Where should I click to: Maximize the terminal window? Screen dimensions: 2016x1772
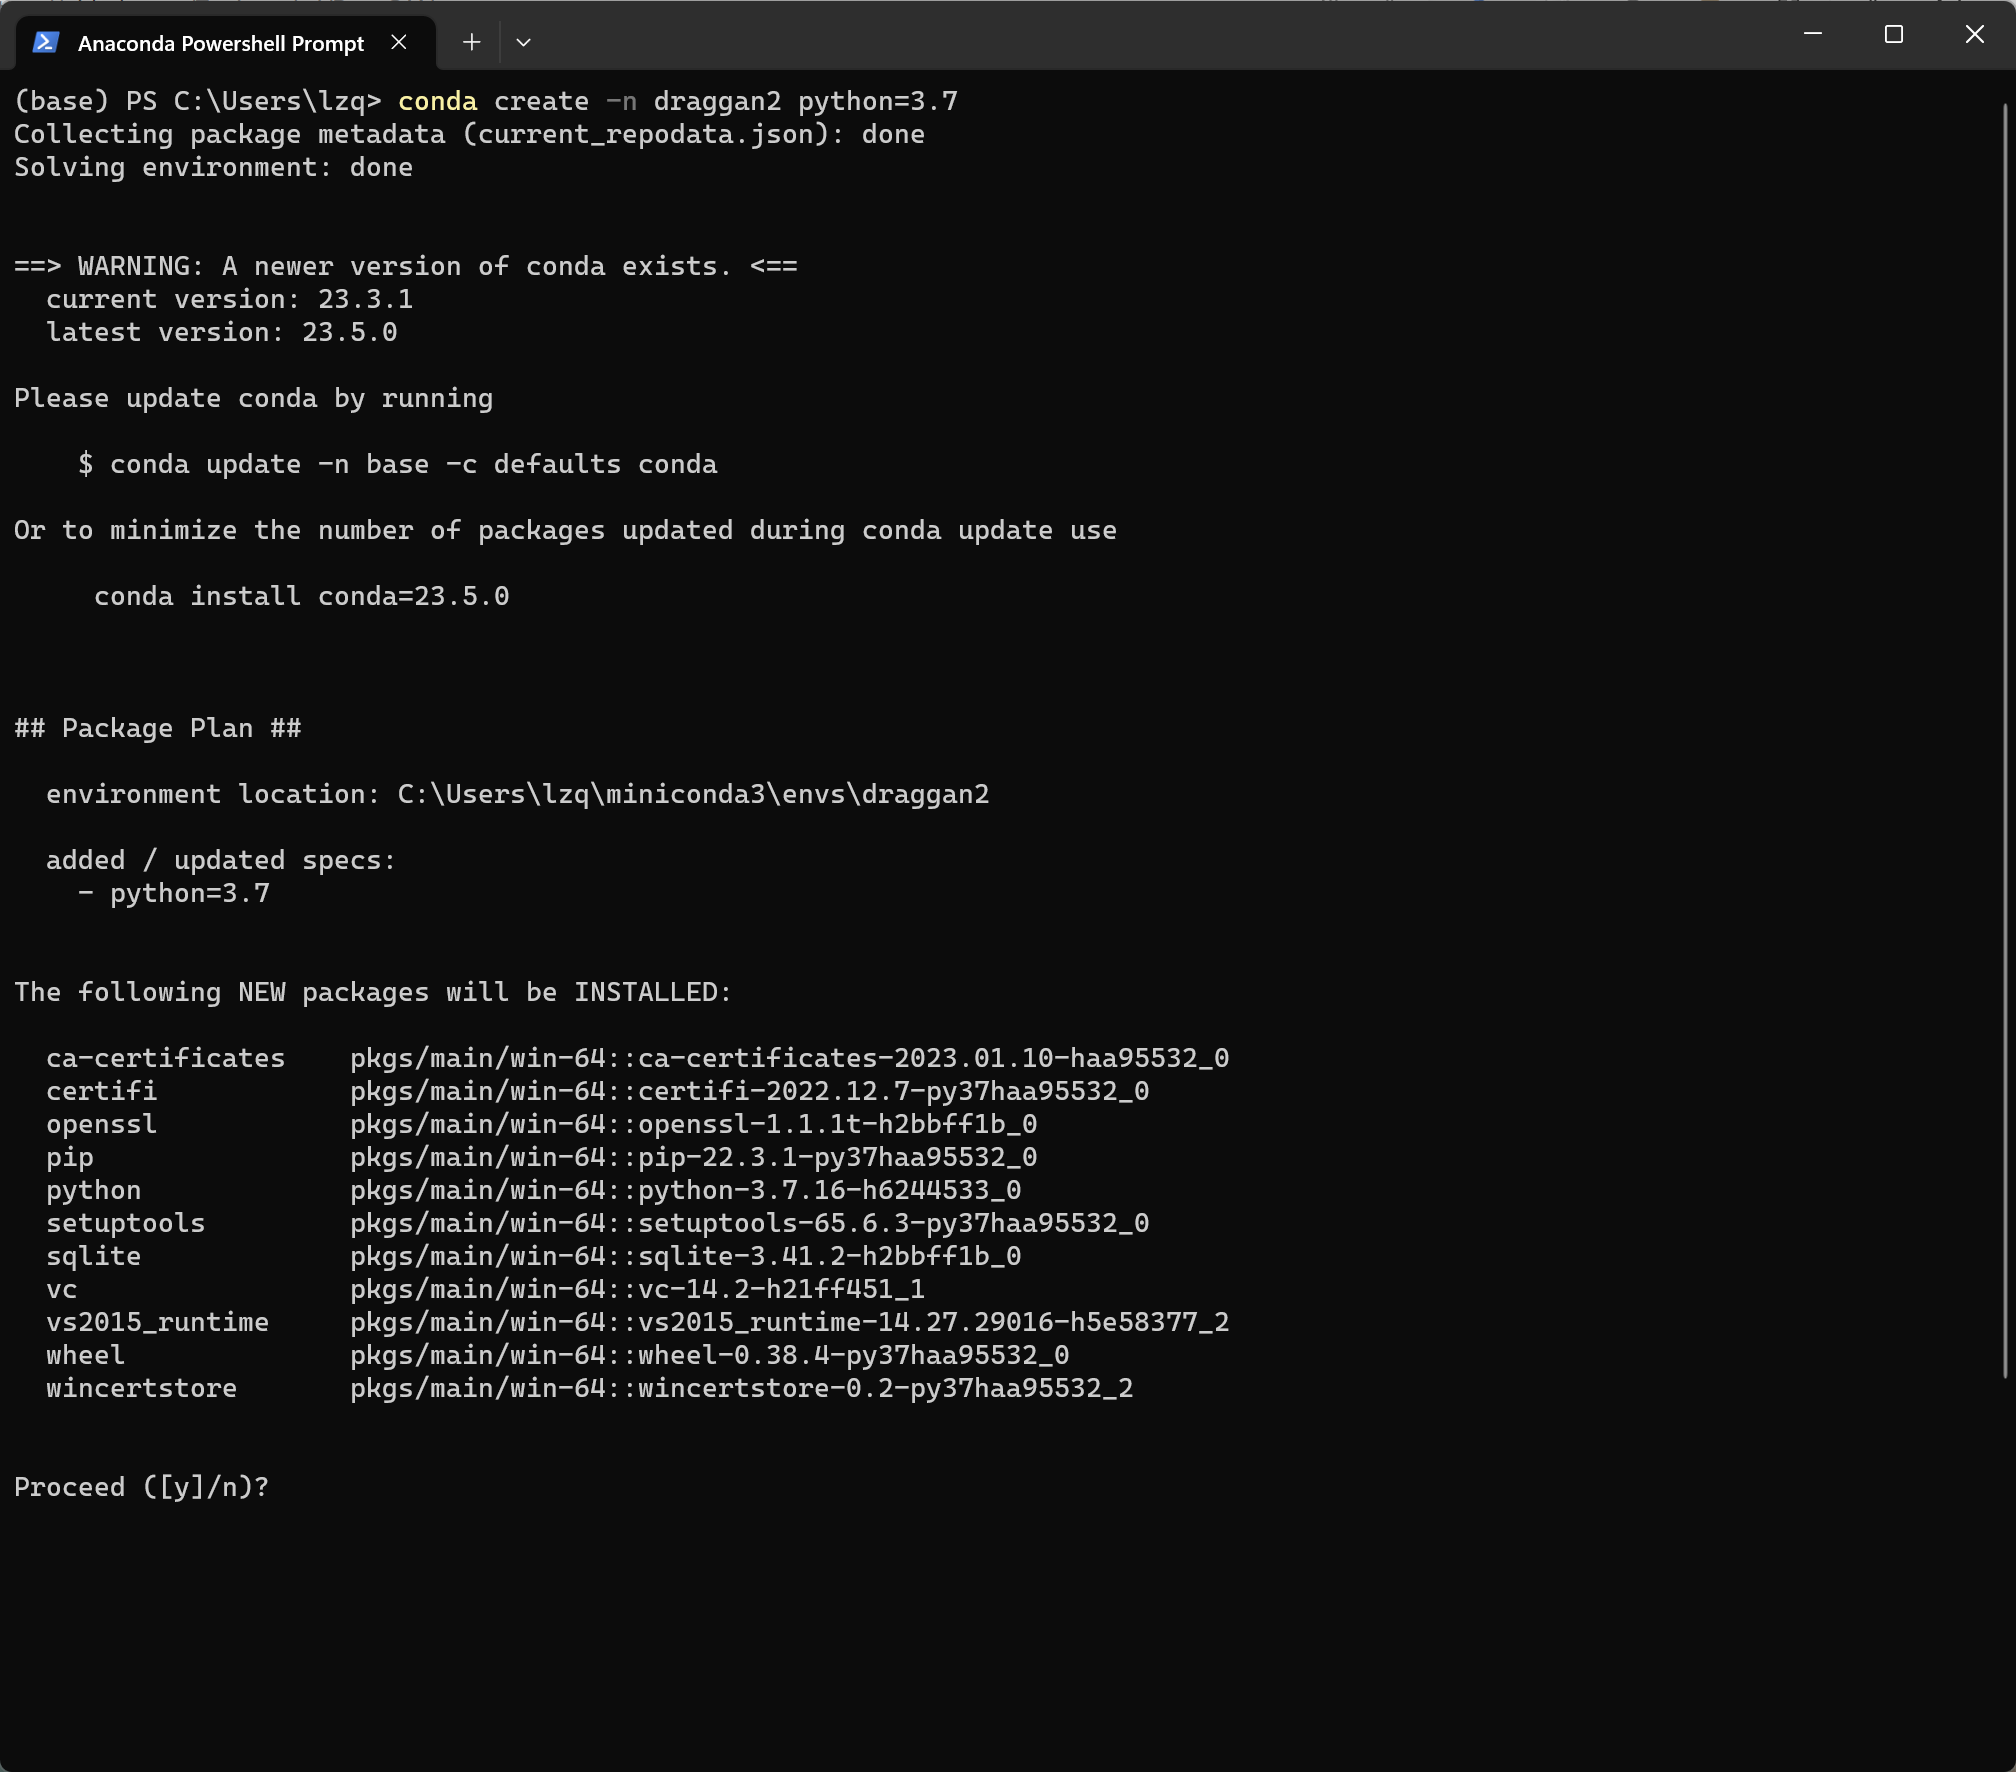click(x=1893, y=34)
